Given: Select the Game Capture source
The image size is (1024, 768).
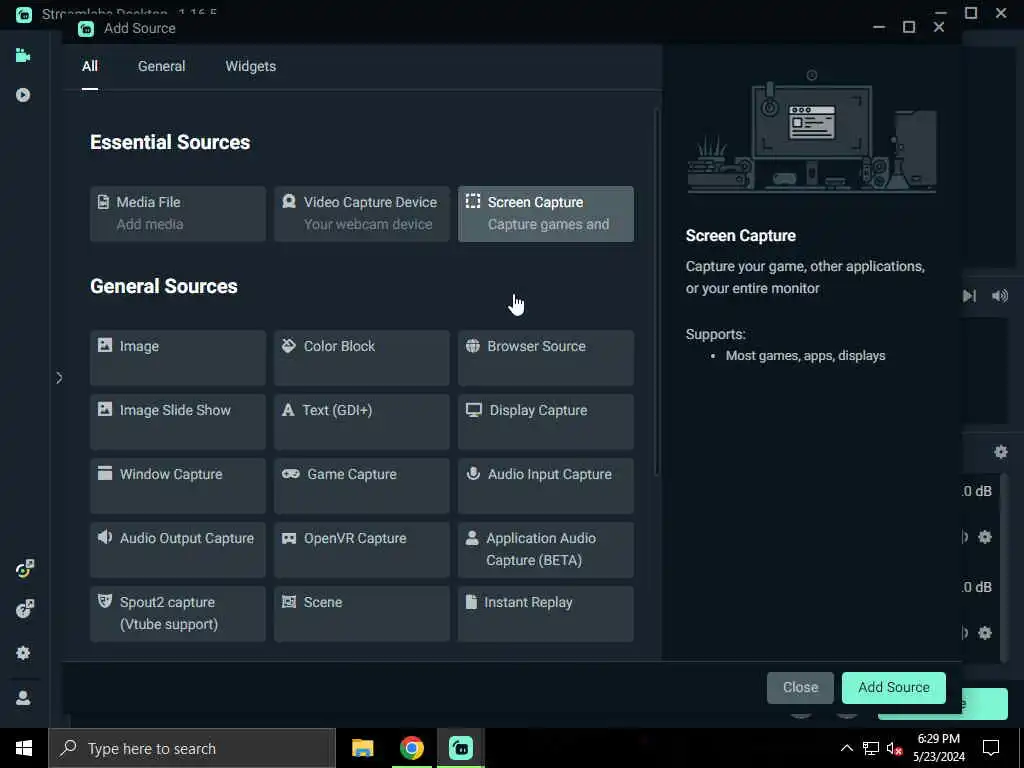Looking at the screenshot, I should (x=362, y=485).
